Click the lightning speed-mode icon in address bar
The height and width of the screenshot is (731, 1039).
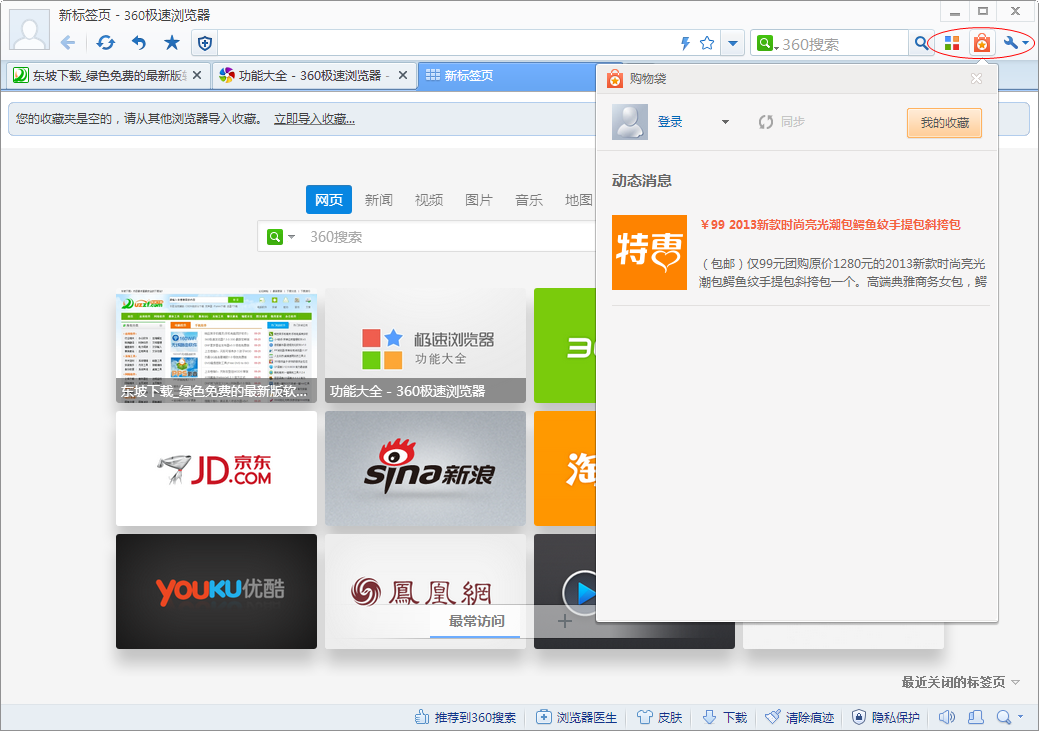pyautogui.click(x=685, y=44)
